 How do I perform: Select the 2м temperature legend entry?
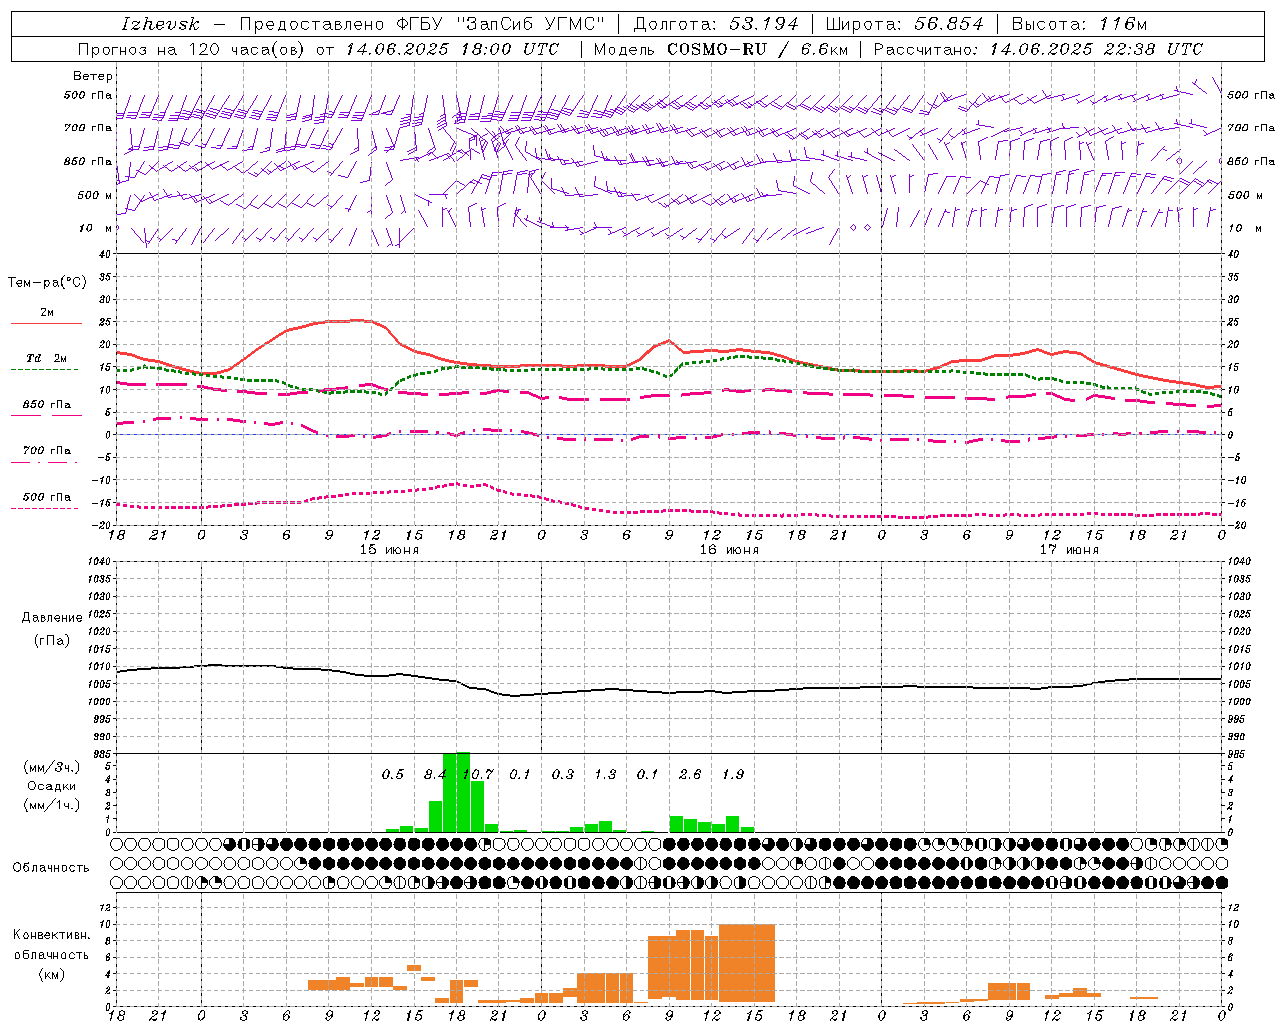(x=46, y=313)
